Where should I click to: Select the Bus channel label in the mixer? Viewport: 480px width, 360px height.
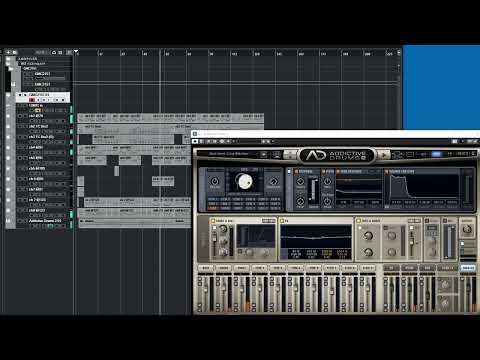(x=427, y=268)
